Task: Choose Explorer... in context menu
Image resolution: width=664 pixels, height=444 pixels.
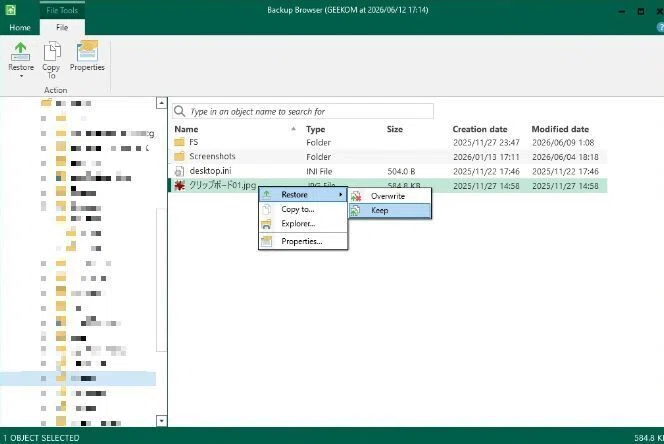Action: [x=303, y=224]
